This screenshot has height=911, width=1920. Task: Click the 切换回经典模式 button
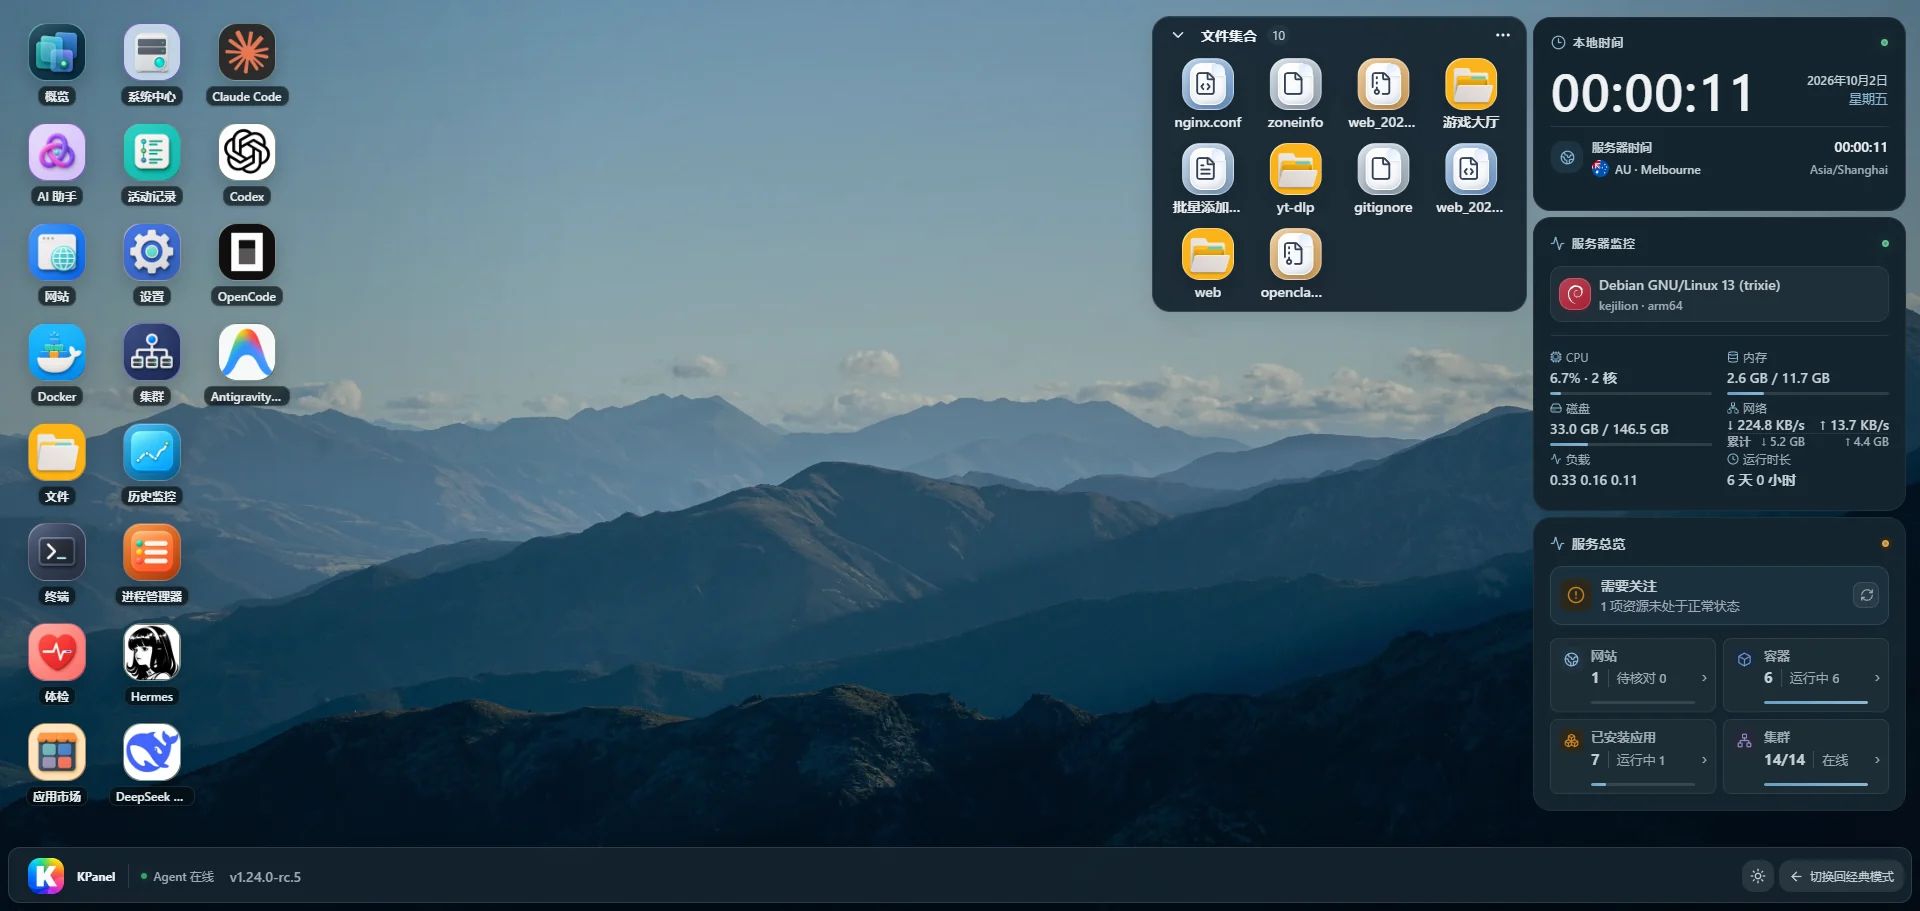(x=1842, y=876)
